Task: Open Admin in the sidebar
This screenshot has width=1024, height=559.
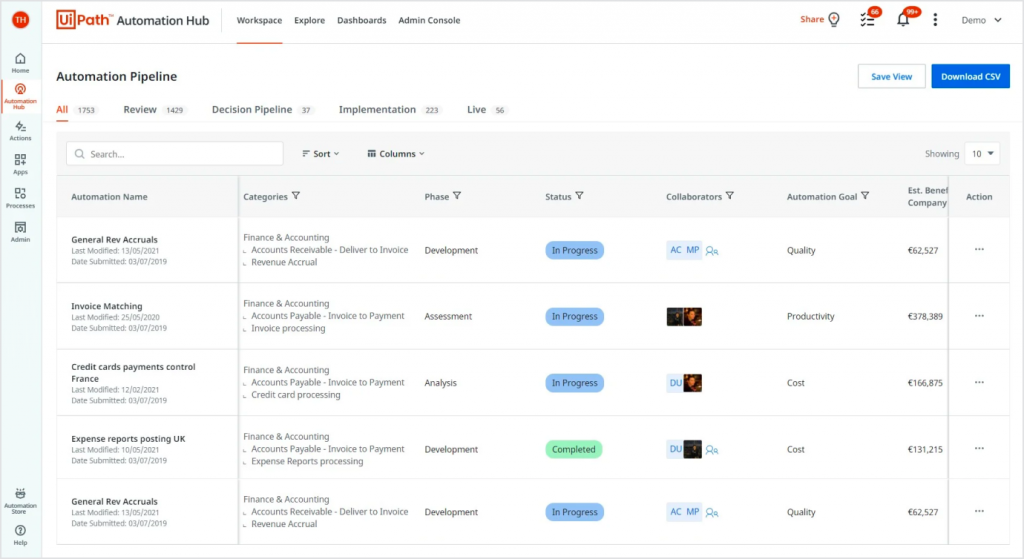Action: (20, 232)
